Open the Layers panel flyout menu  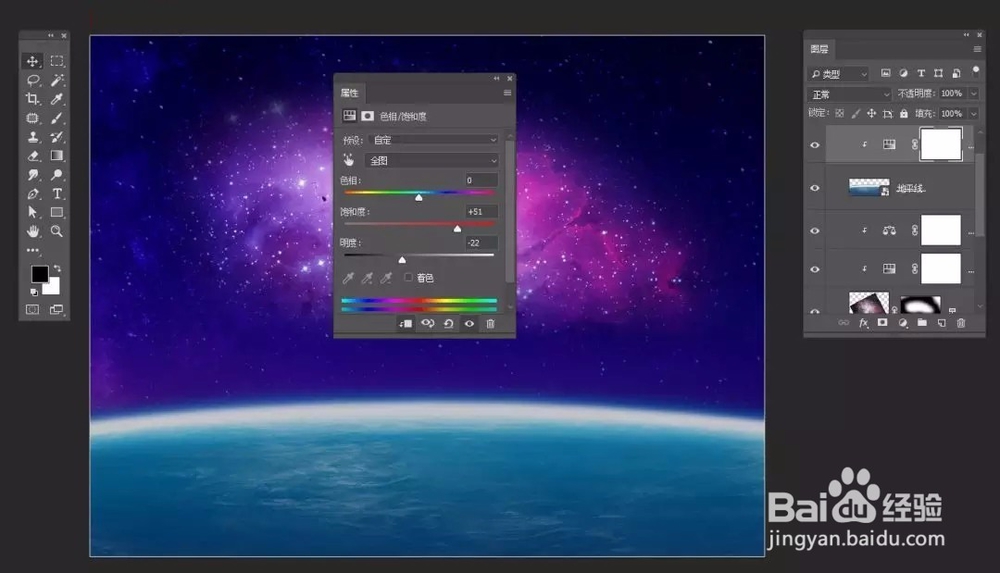pos(977,49)
